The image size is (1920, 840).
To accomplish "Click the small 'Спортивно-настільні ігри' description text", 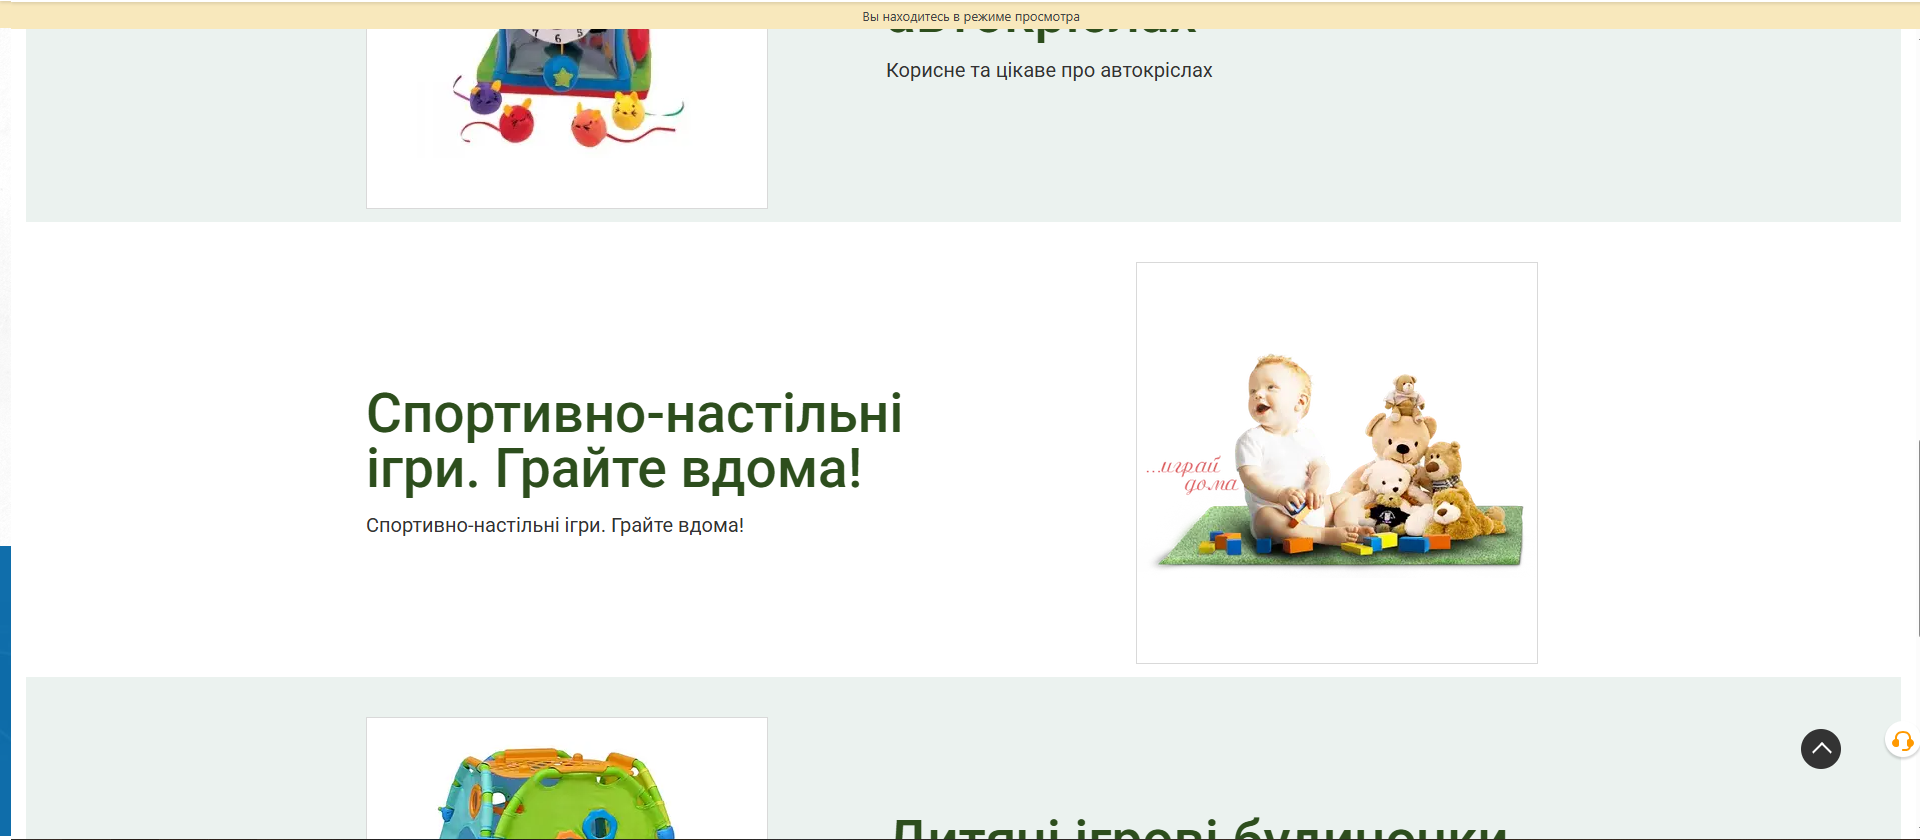I will [554, 526].
